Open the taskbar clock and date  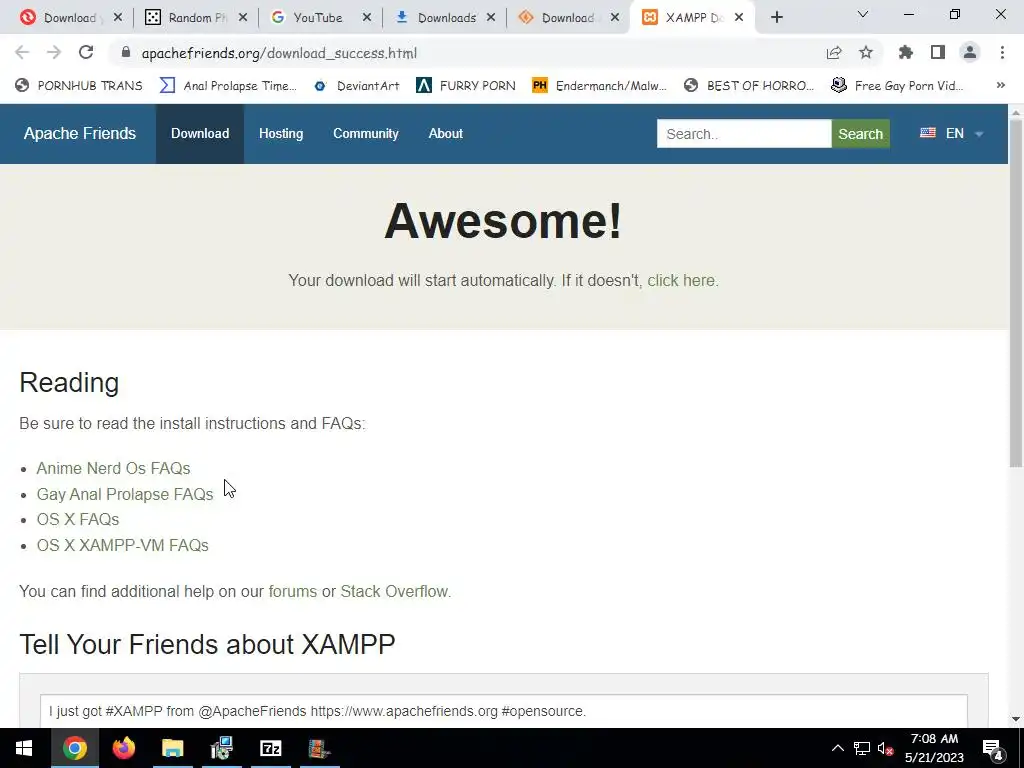click(934, 748)
